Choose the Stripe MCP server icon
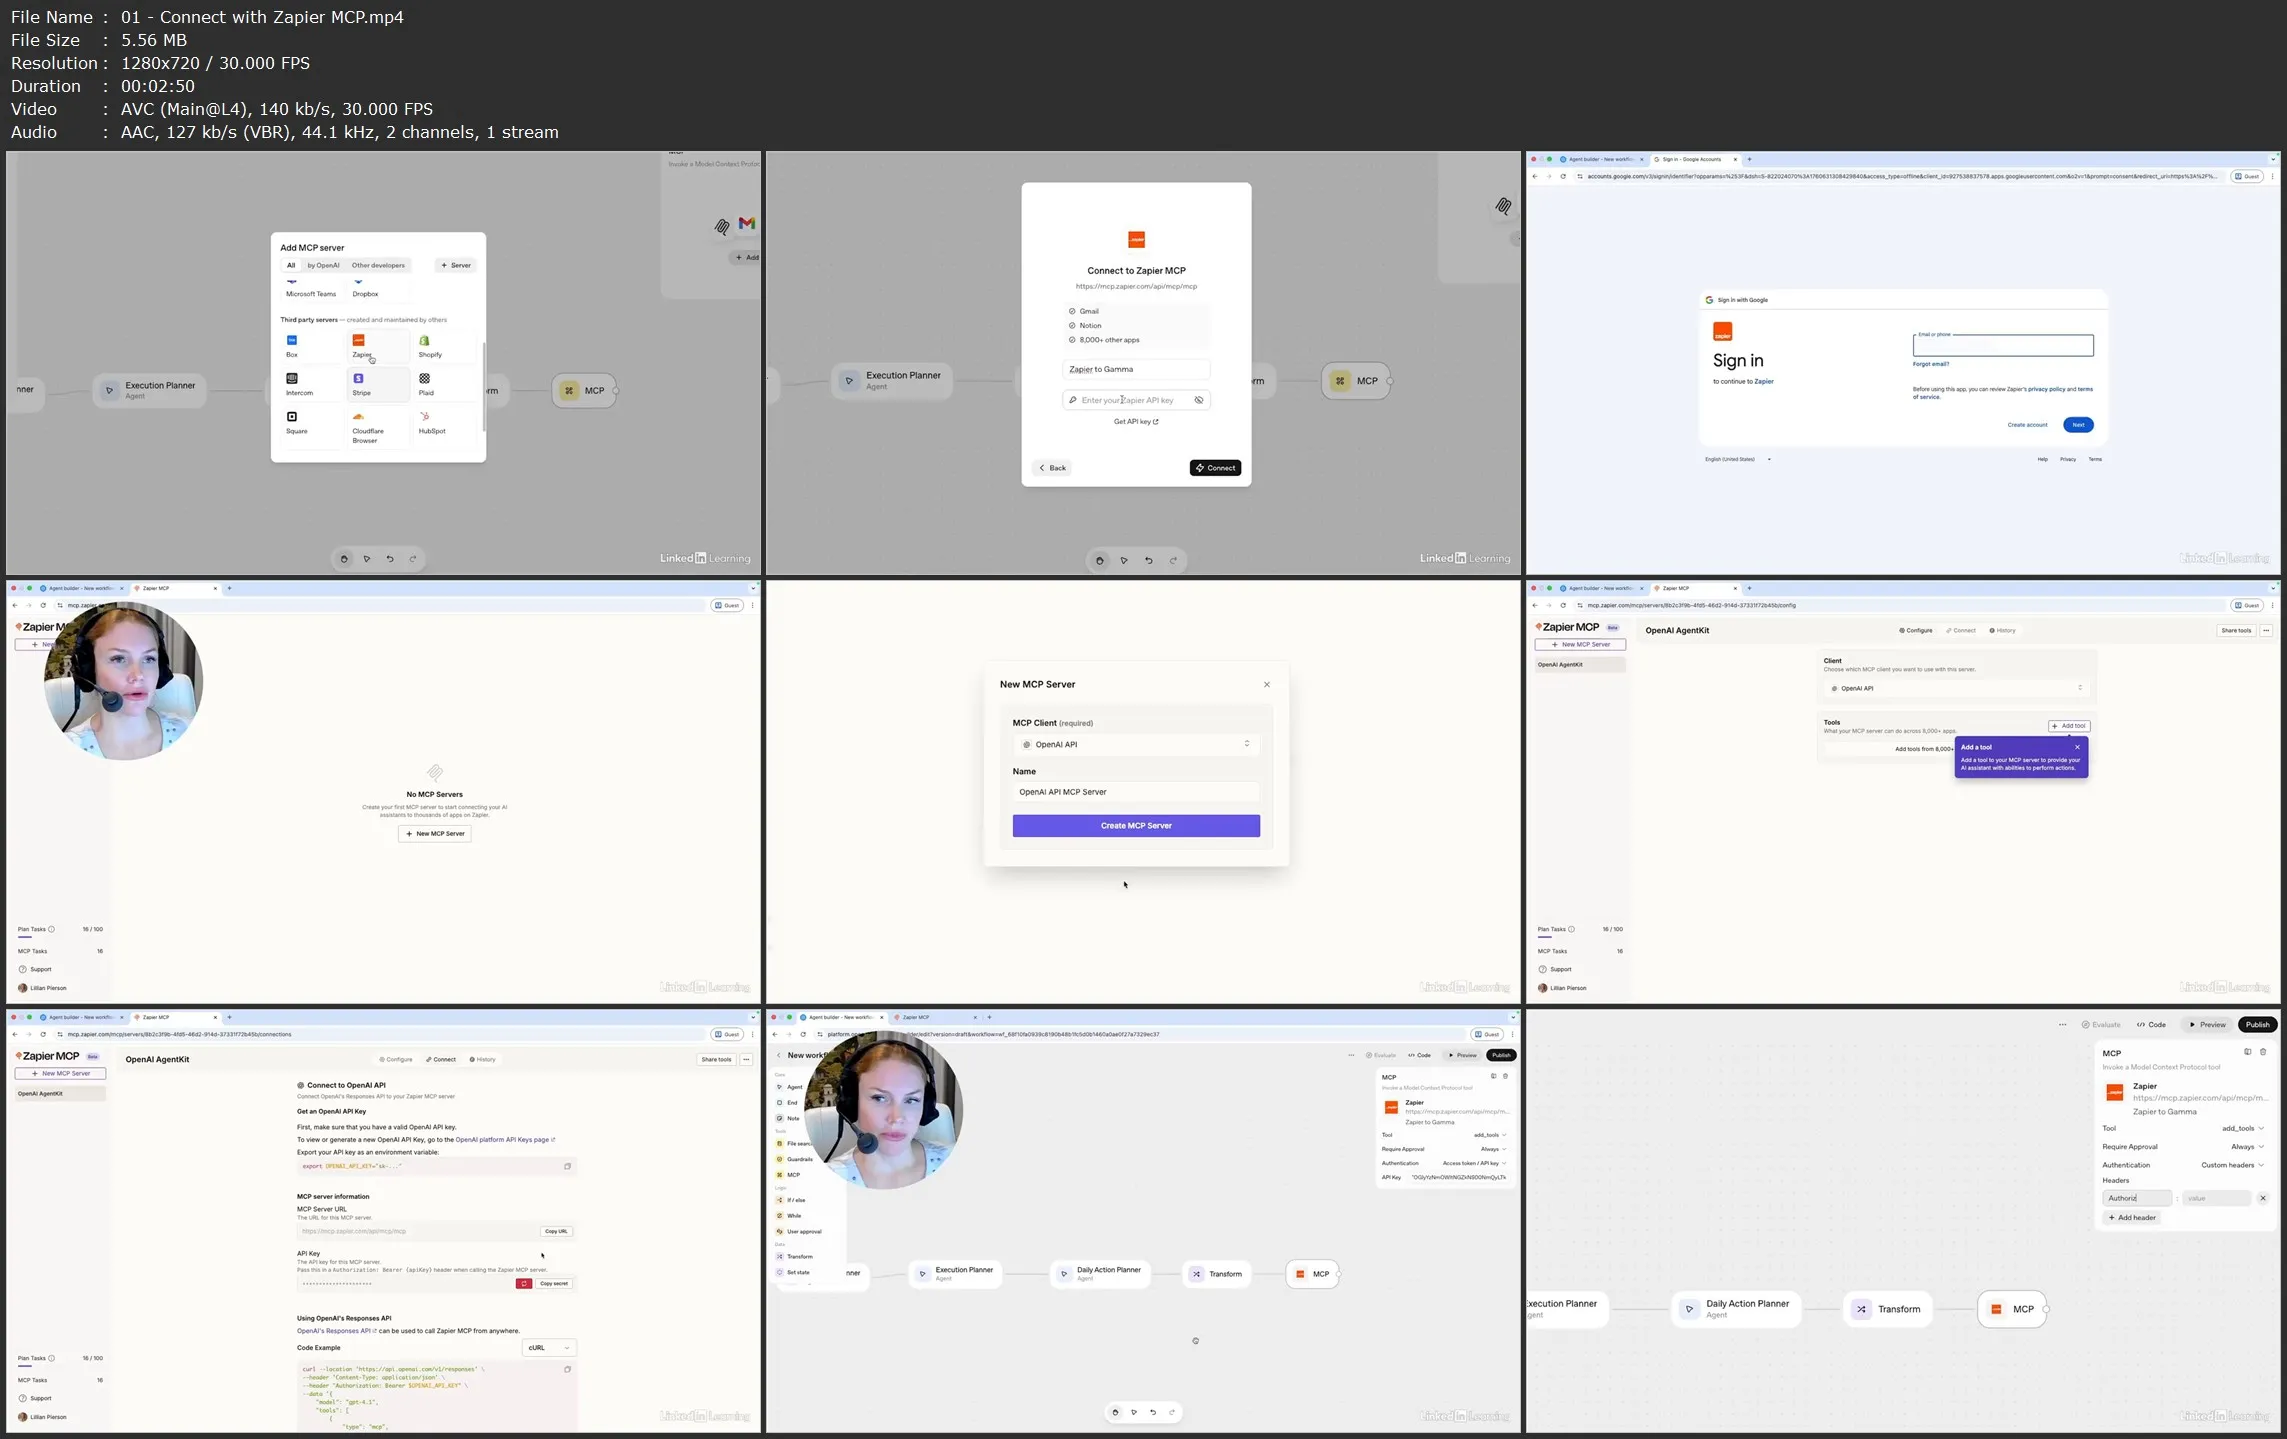 (x=358, y=379)
